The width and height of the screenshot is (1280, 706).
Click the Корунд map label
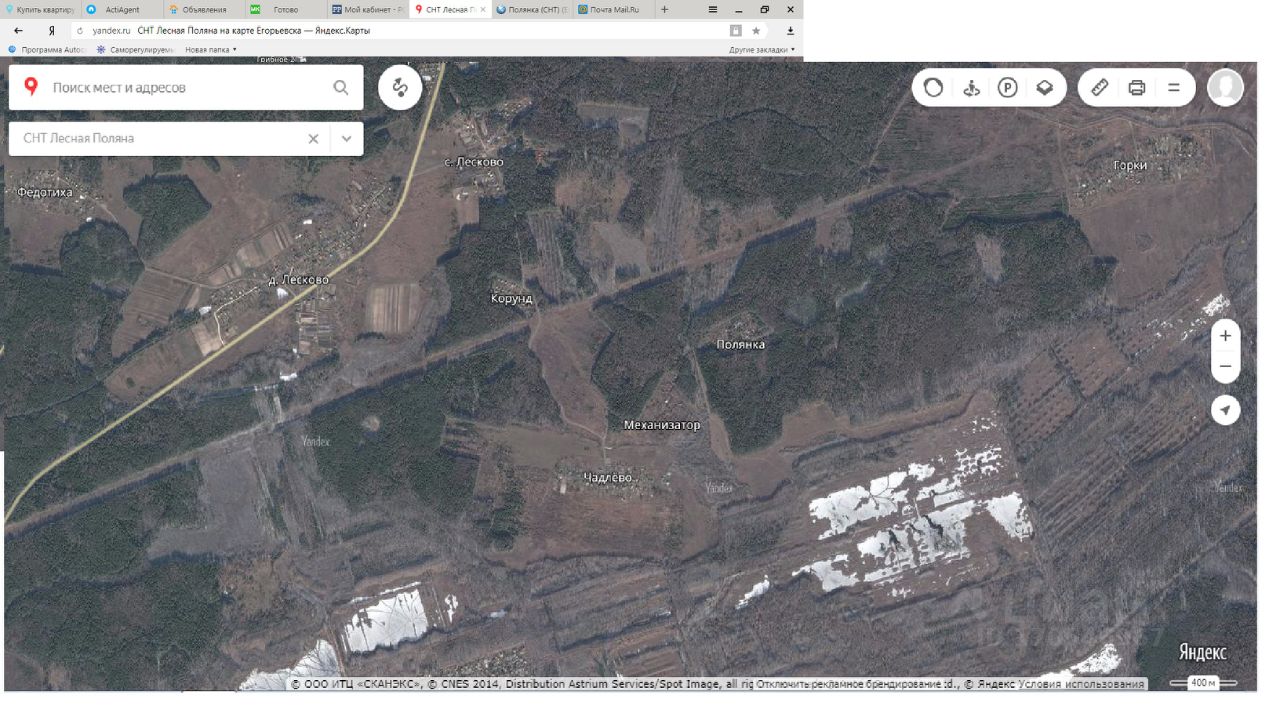512,298
